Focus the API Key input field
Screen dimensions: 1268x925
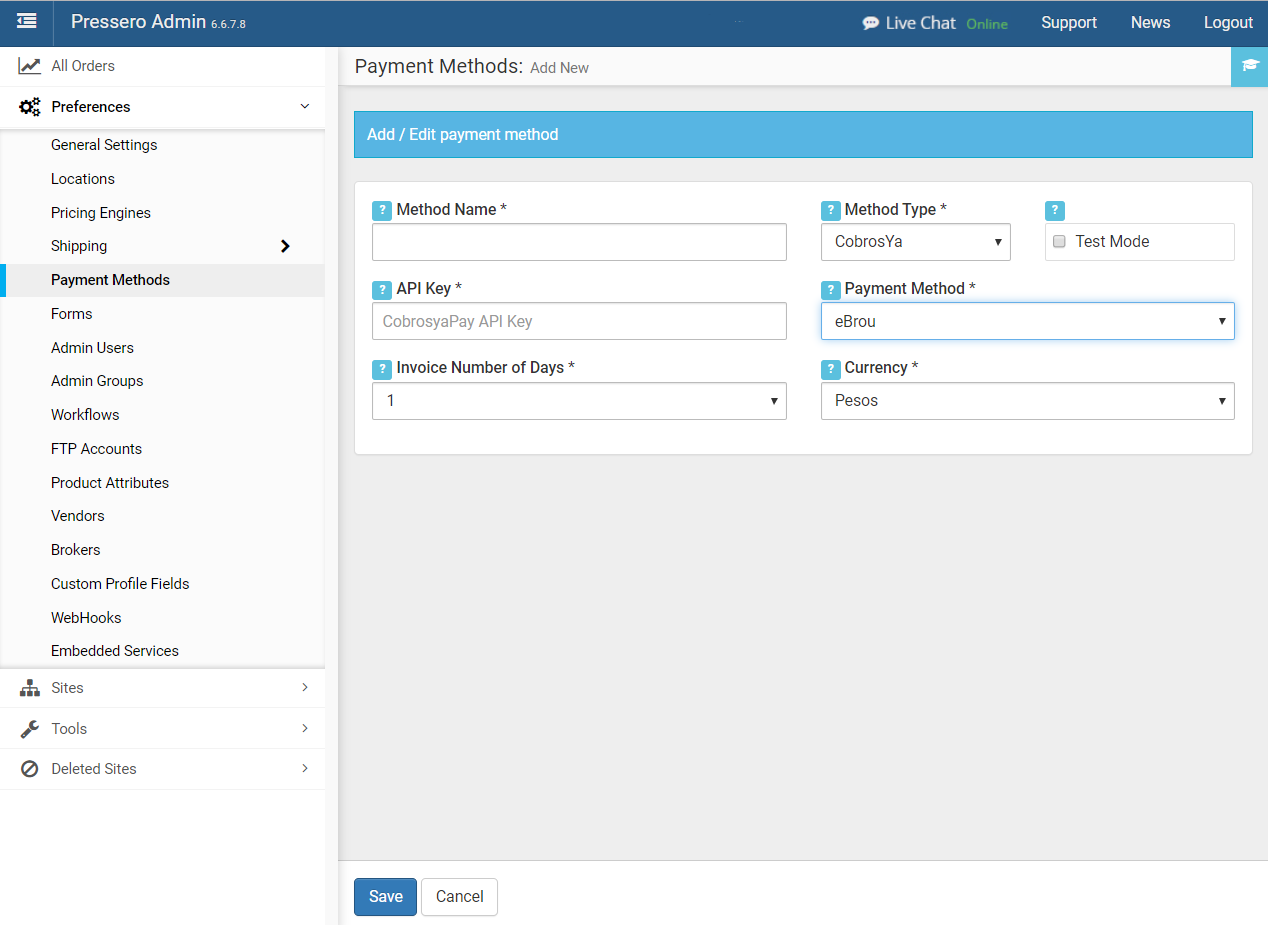[579, 322]
